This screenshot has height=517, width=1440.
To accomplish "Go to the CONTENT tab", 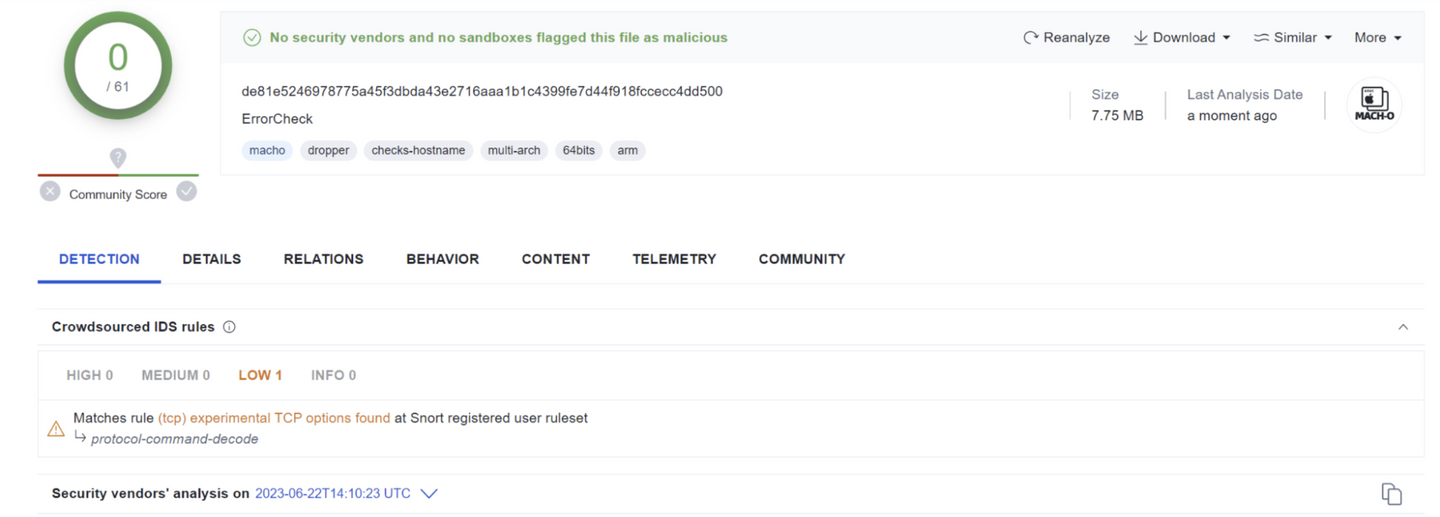I will pos(556,259).
